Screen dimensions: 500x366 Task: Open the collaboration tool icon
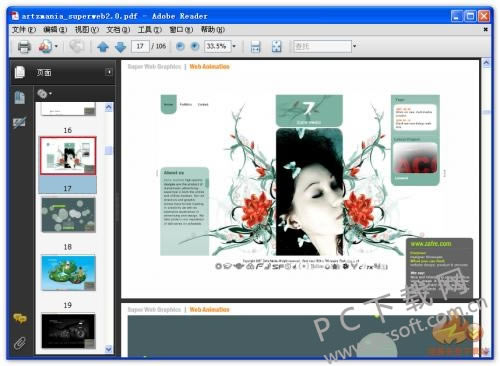[45, 47]
